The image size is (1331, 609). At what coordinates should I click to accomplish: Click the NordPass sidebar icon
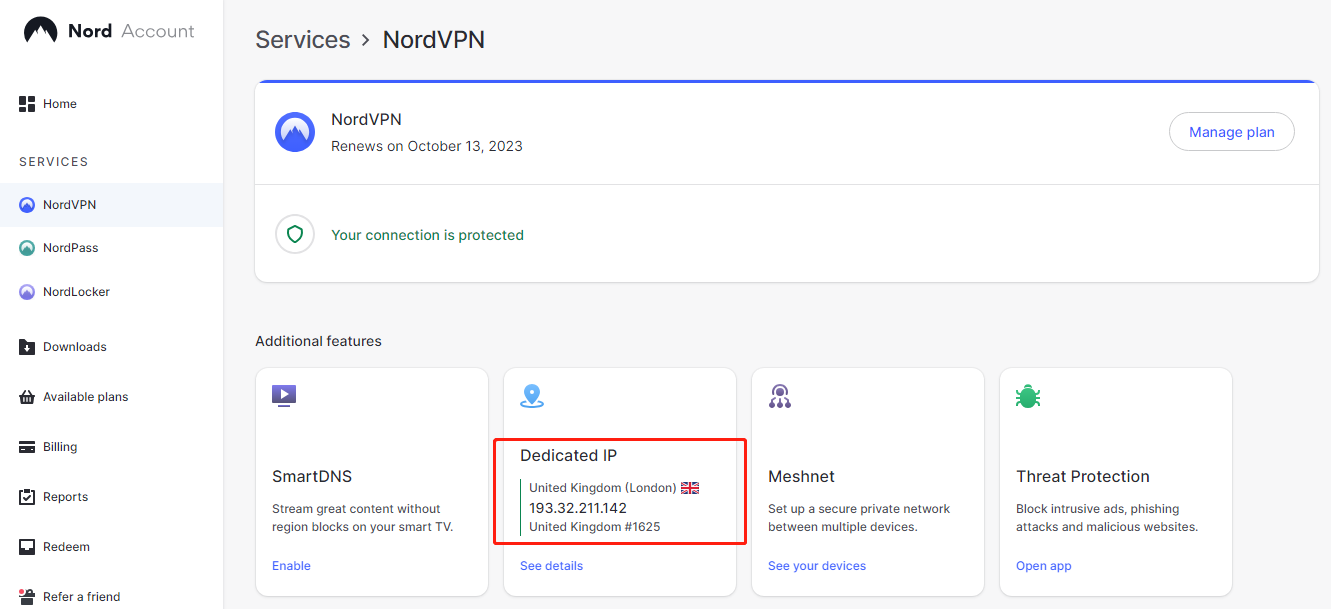tap(27, 248)
